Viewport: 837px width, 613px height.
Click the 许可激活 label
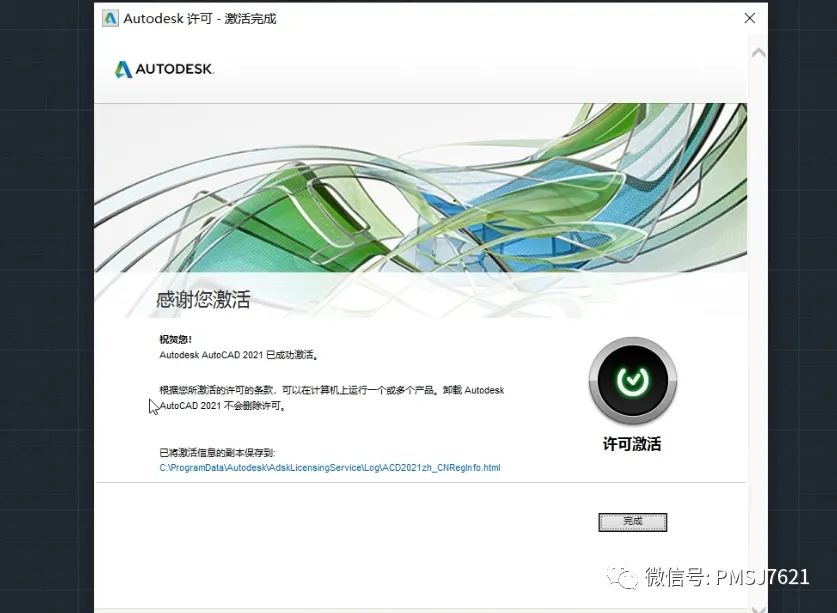(632, 444)
